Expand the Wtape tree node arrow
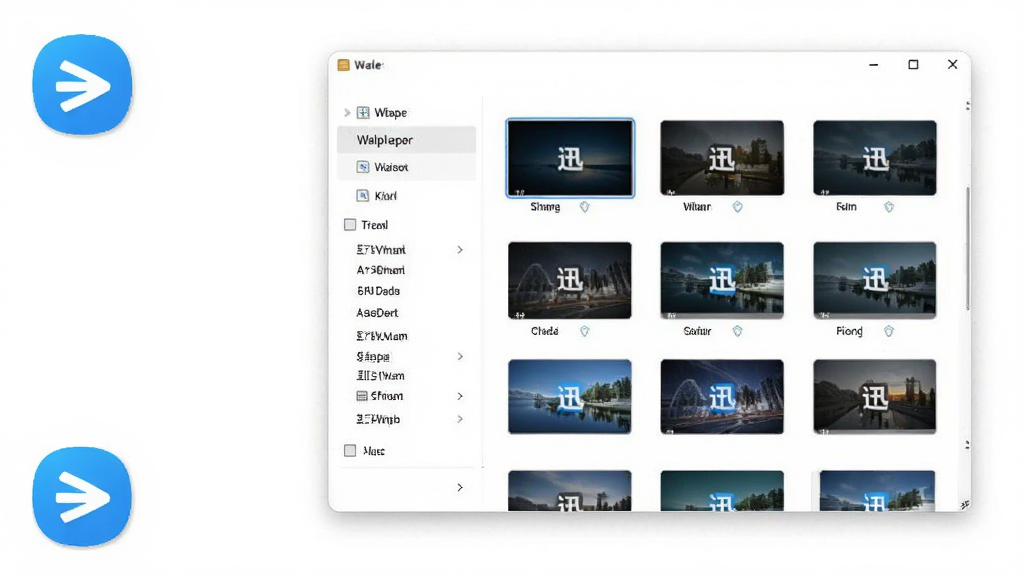 pyautogui.click(x=347, y=112)
